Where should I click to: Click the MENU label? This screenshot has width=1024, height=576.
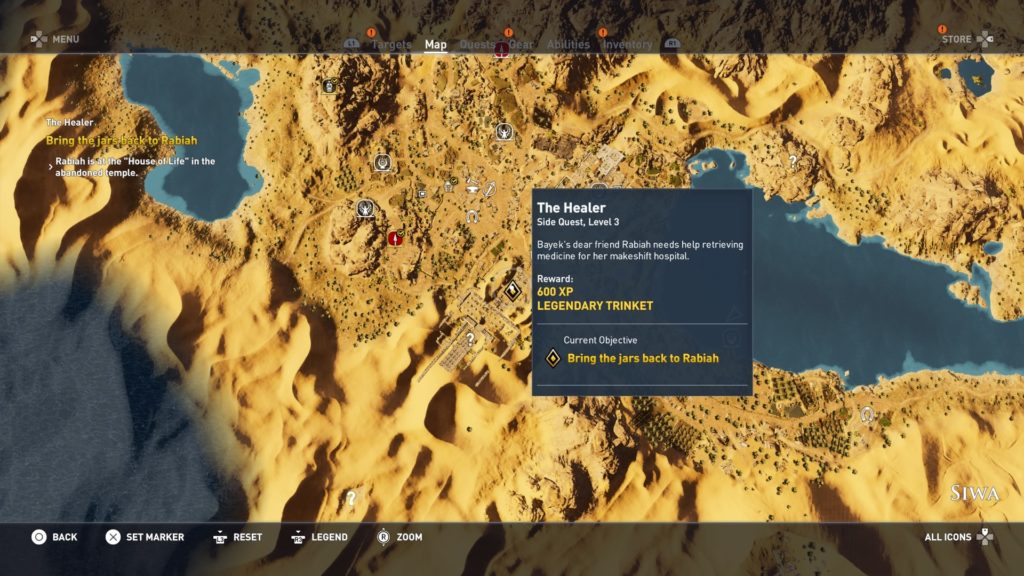point(66,39)
